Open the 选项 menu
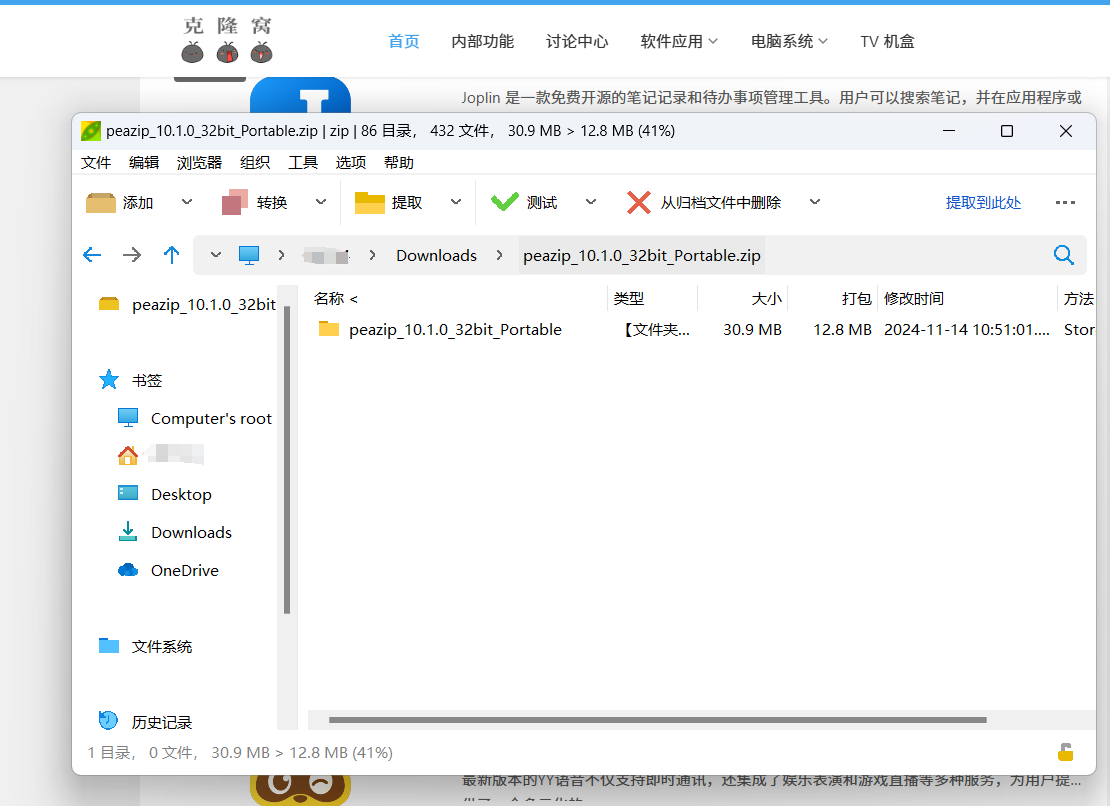The image size is (1110, 806). tap(350, 163)
